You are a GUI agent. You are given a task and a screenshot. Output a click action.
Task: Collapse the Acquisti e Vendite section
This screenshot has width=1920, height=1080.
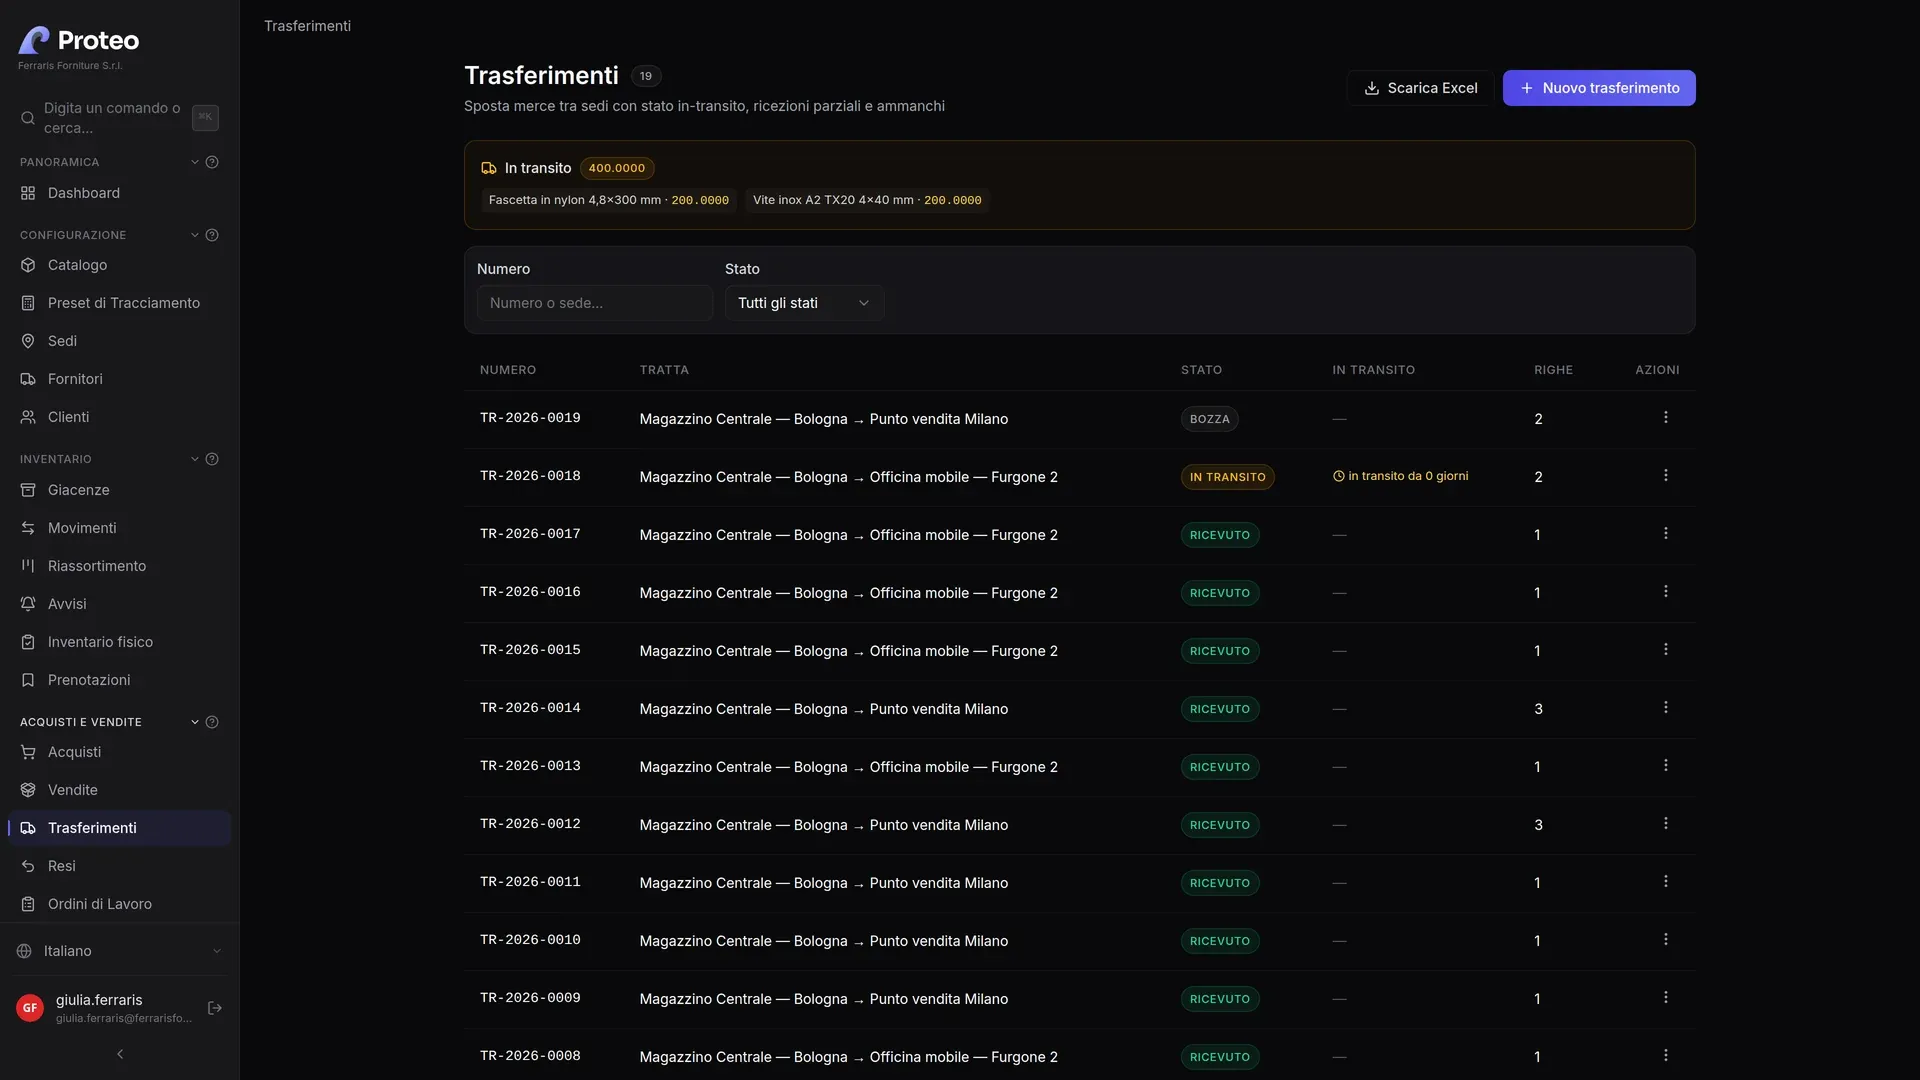click(x=195, y=722)
